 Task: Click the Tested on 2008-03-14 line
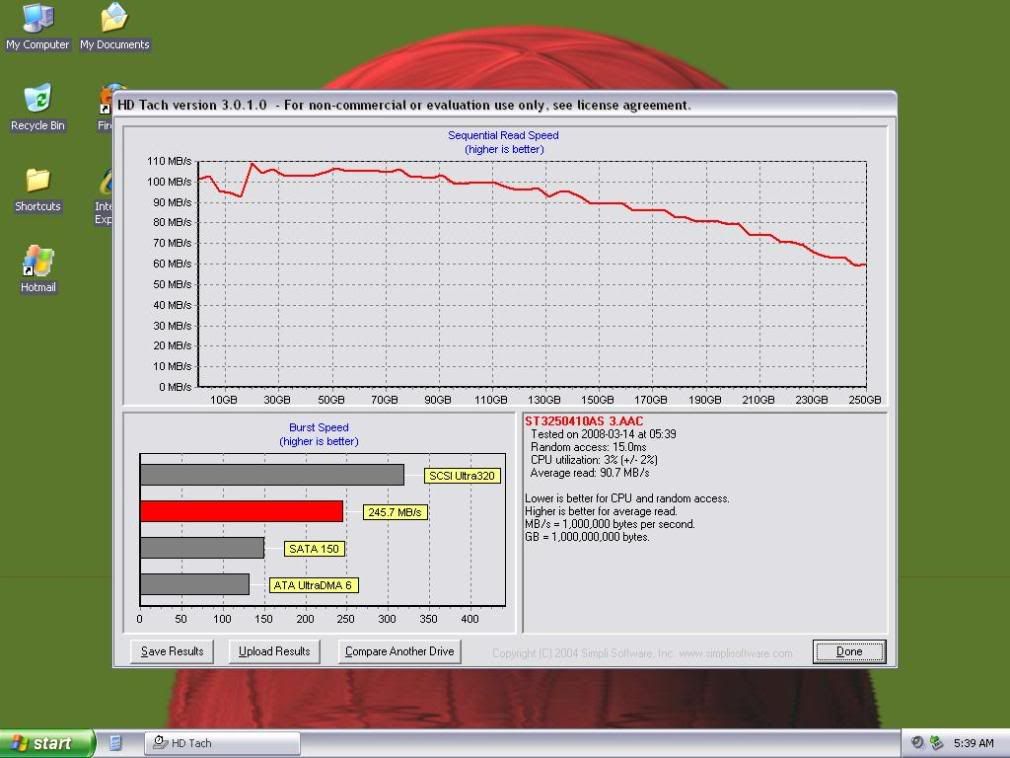(603, 434)
